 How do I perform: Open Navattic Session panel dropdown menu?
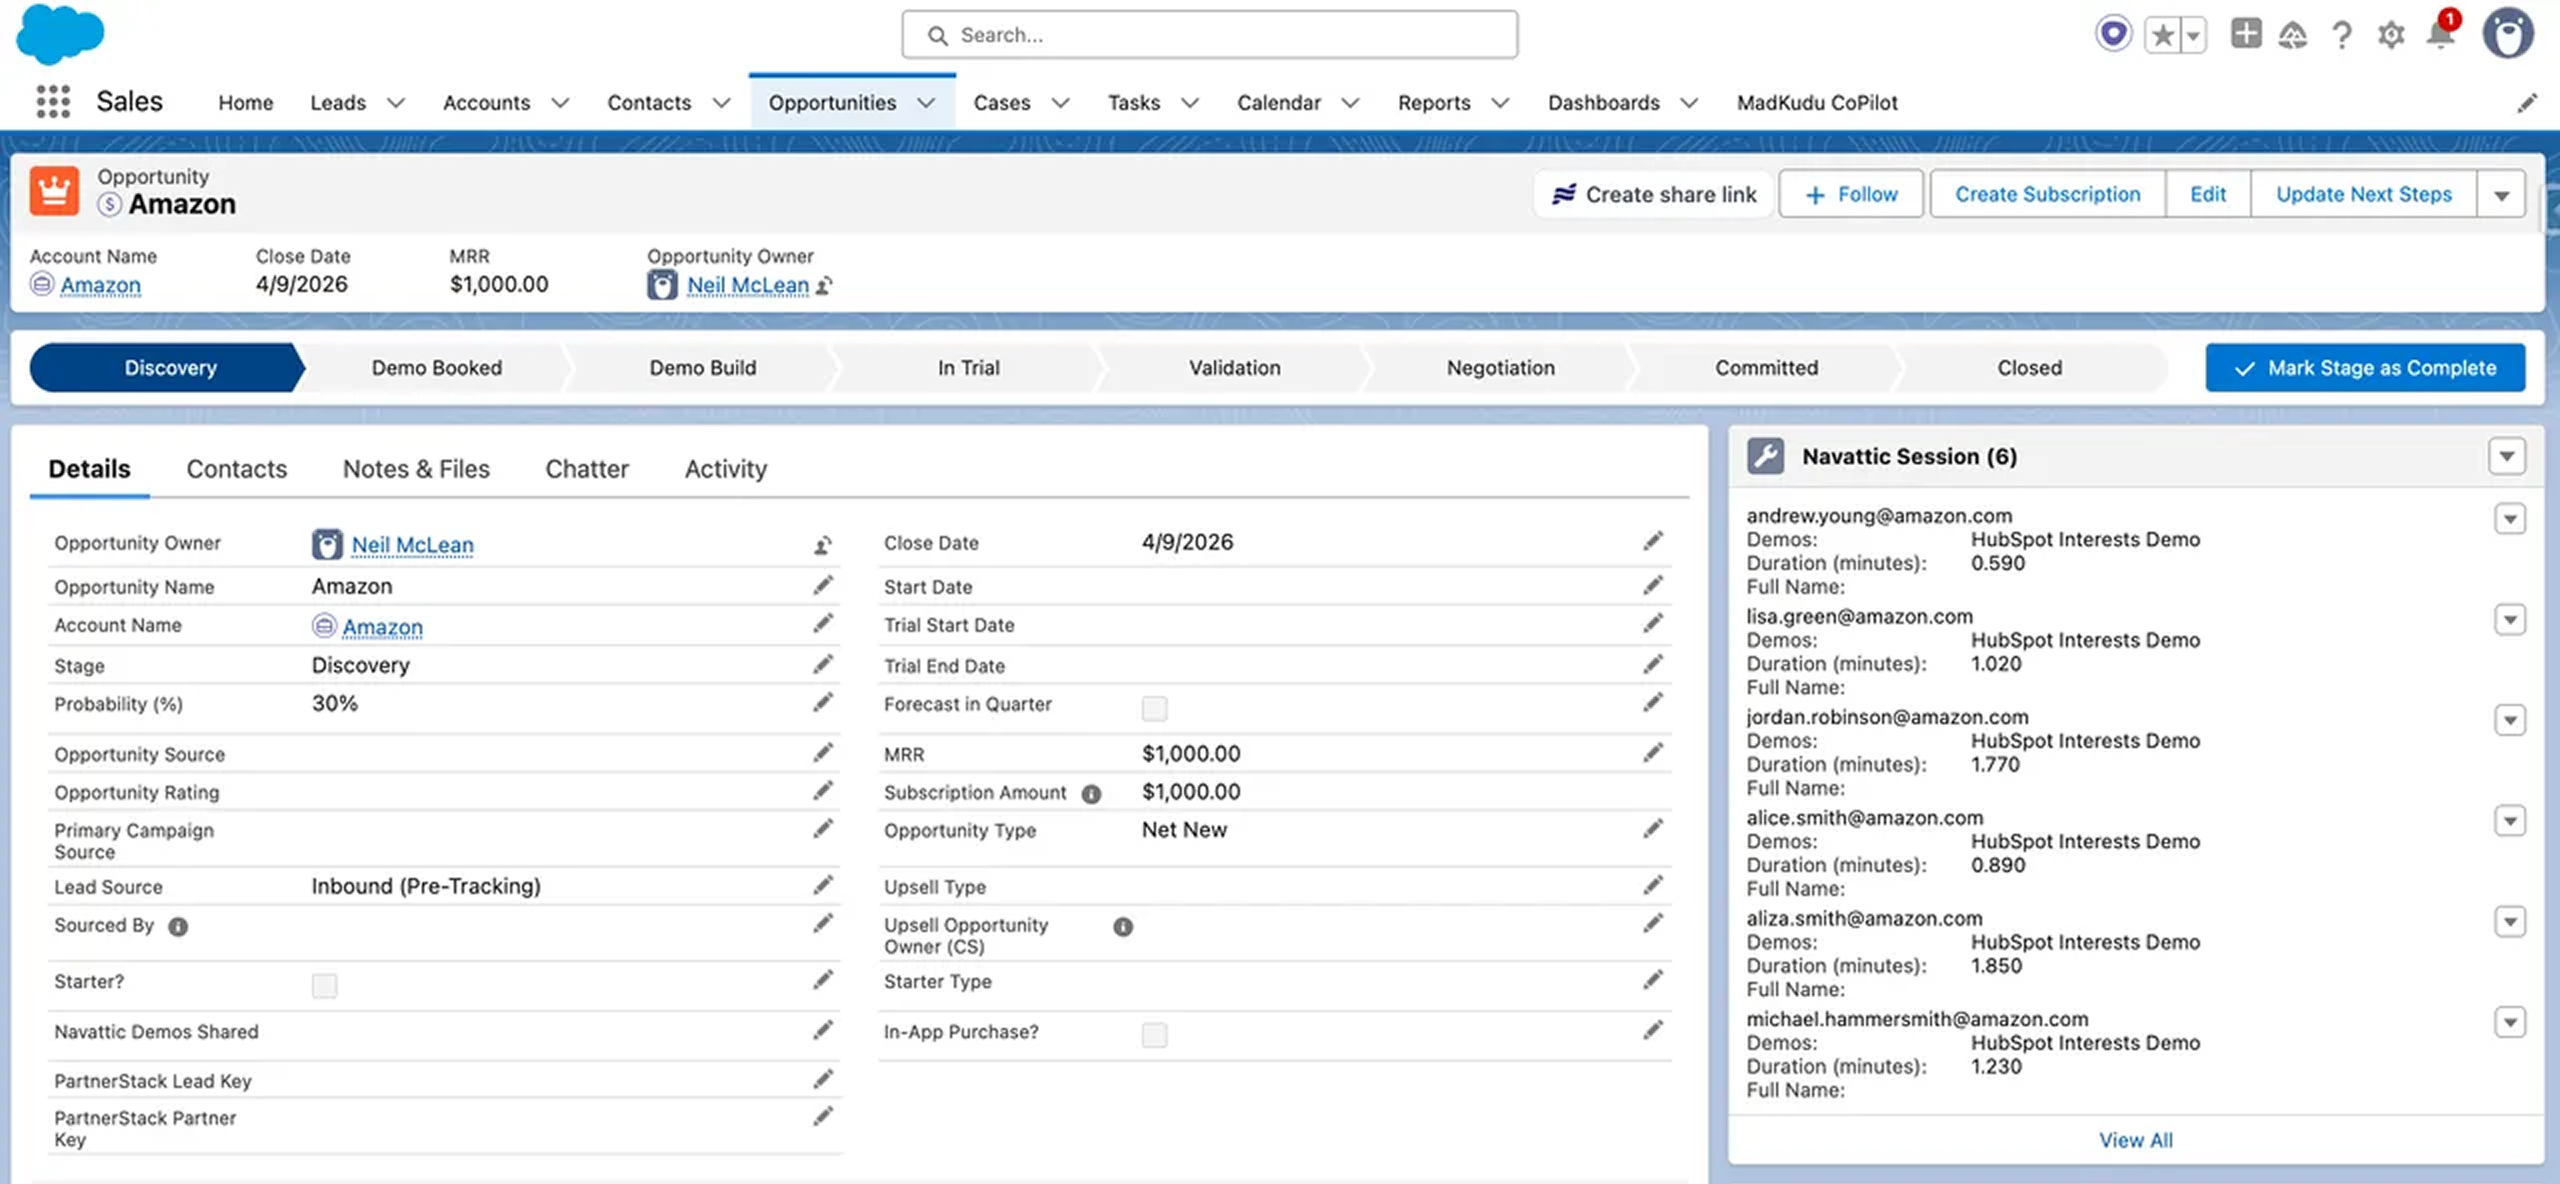tap(2507, 457)
